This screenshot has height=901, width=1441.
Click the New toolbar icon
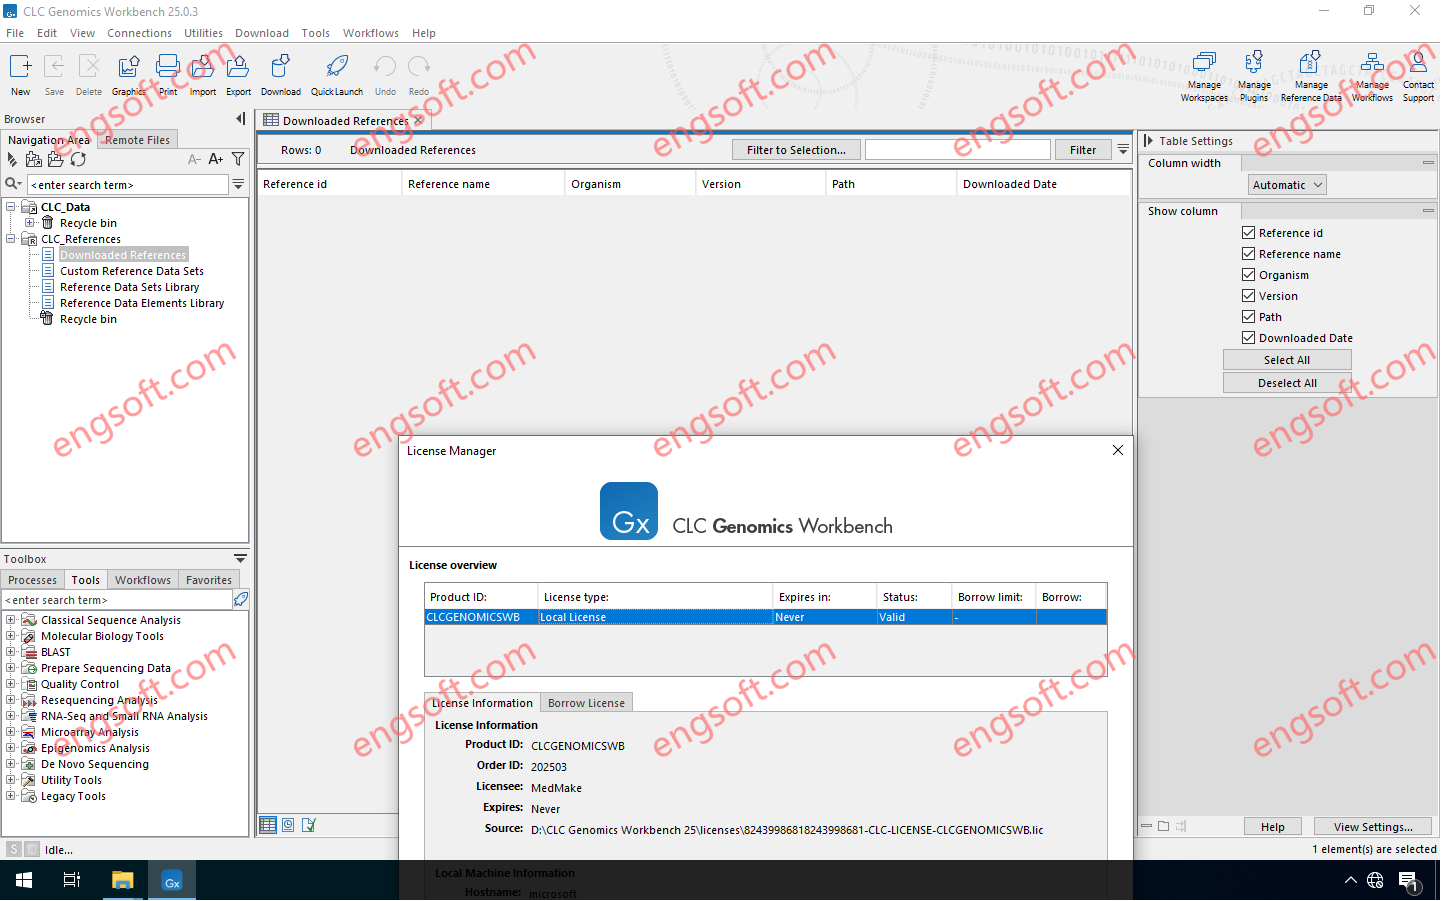coord(20,67)
